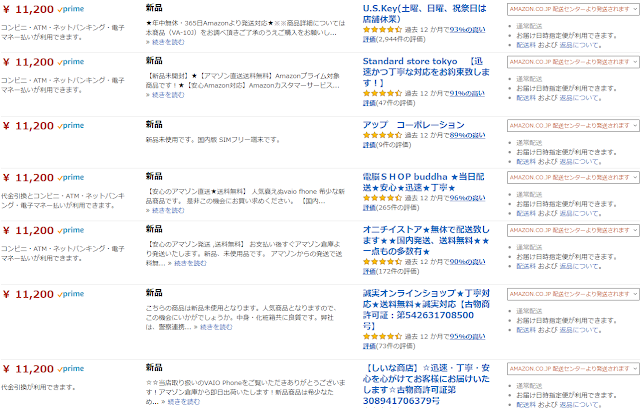Screen dimensions: 640x408
Task: Click 続きを読む in Standard store tokyo description
Action: (168, 95)
